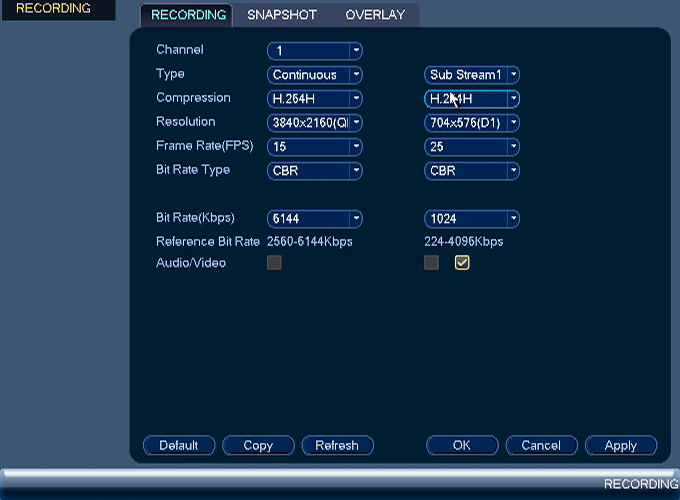The height and width of the screenshot is (500, 680).
Task: Expand the 3840x2160 resolution dropdown
Action: [x=315, y=123]
